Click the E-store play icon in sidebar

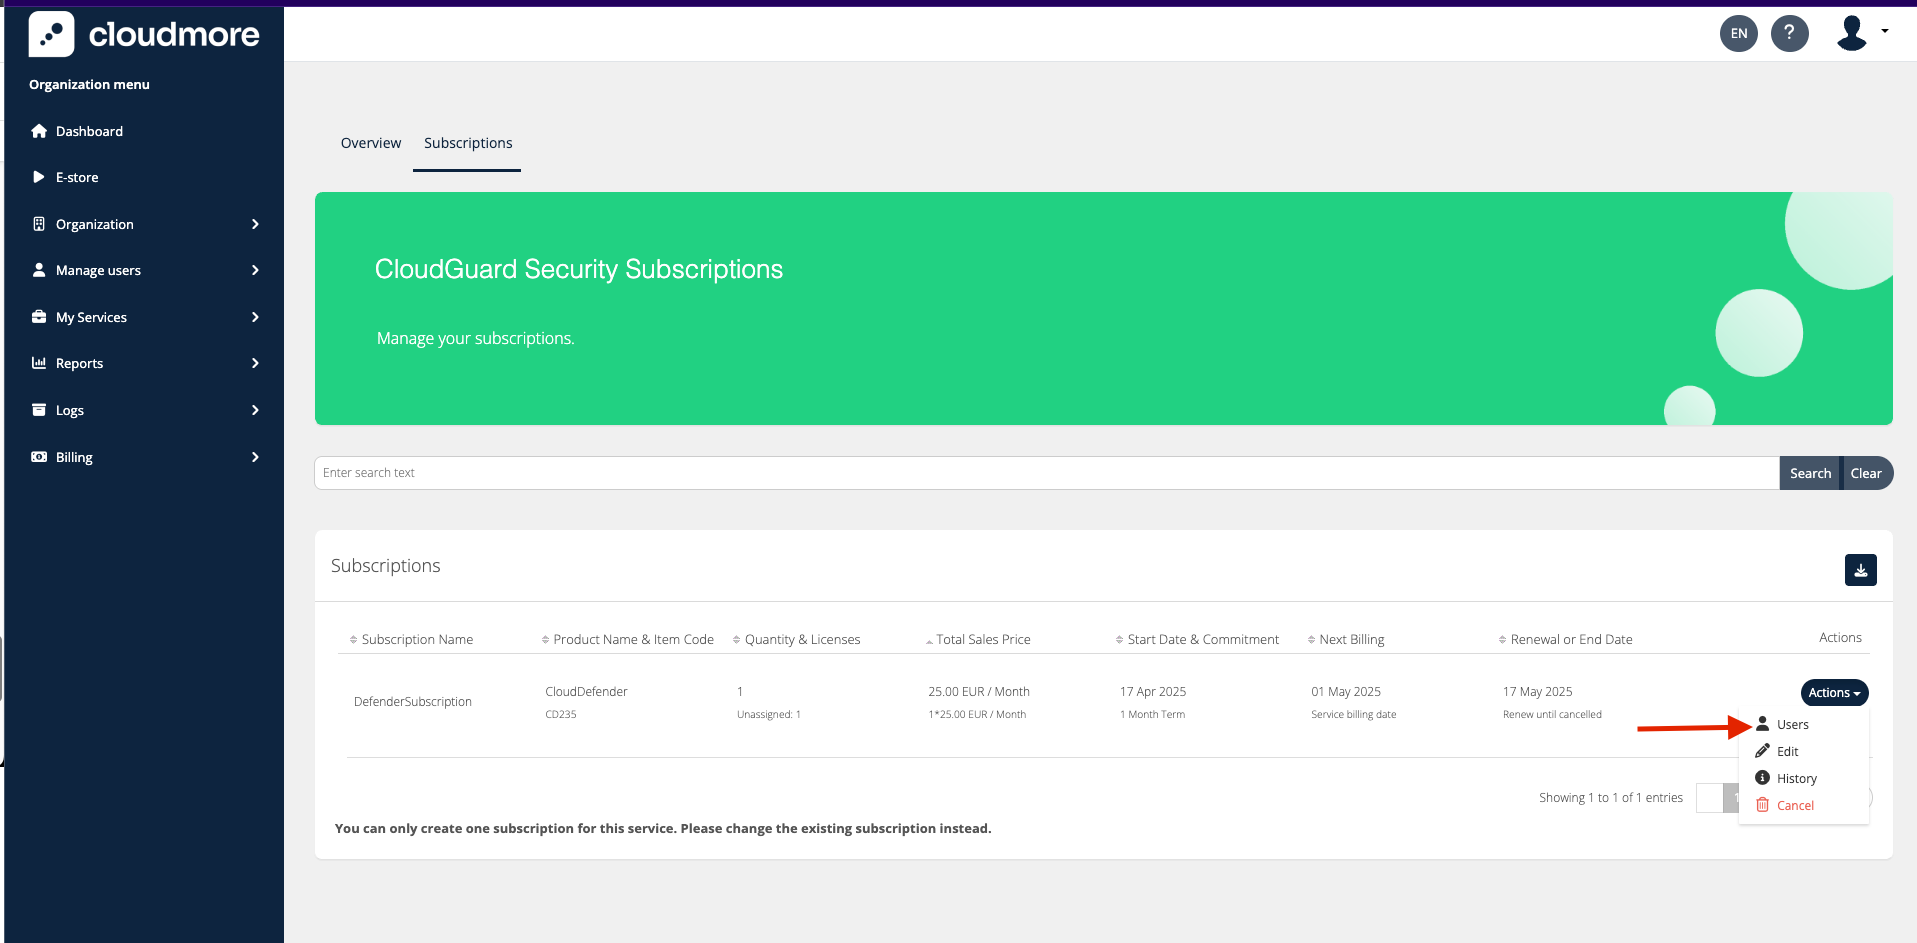(38, 177)
